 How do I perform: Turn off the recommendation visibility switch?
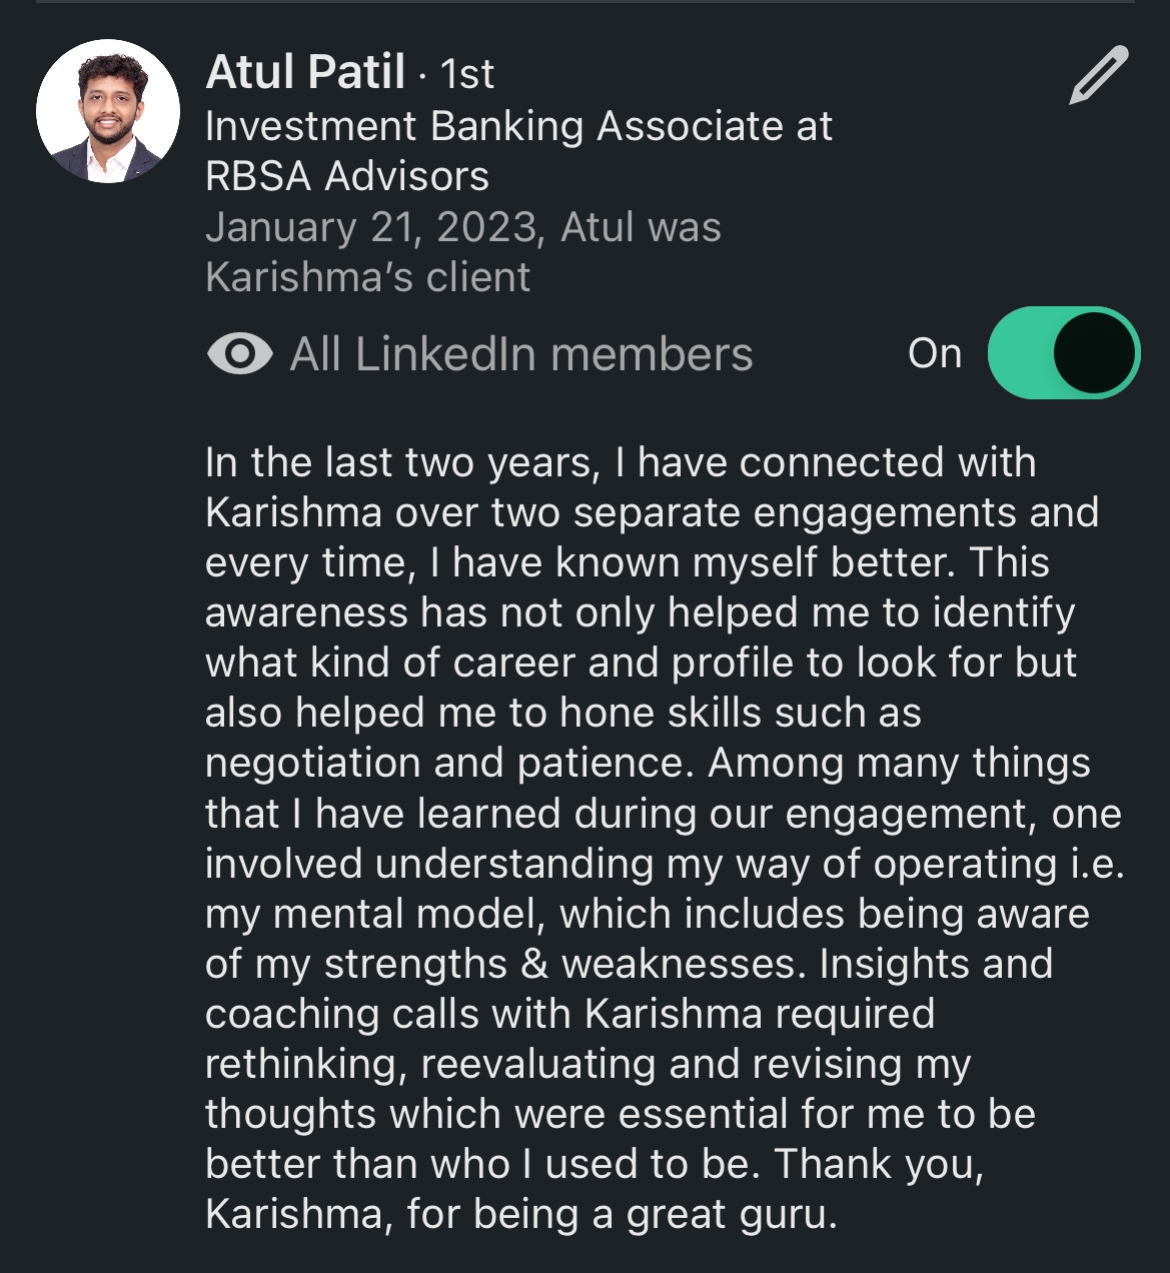pyautogui.click(x=1063, y=352)
